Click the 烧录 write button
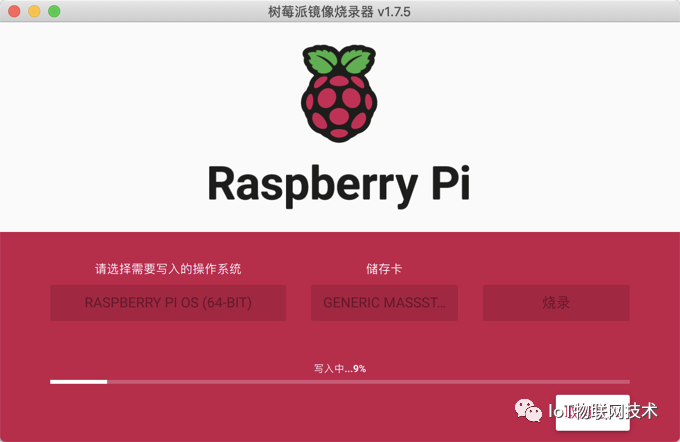 click(x=556, y=303)
